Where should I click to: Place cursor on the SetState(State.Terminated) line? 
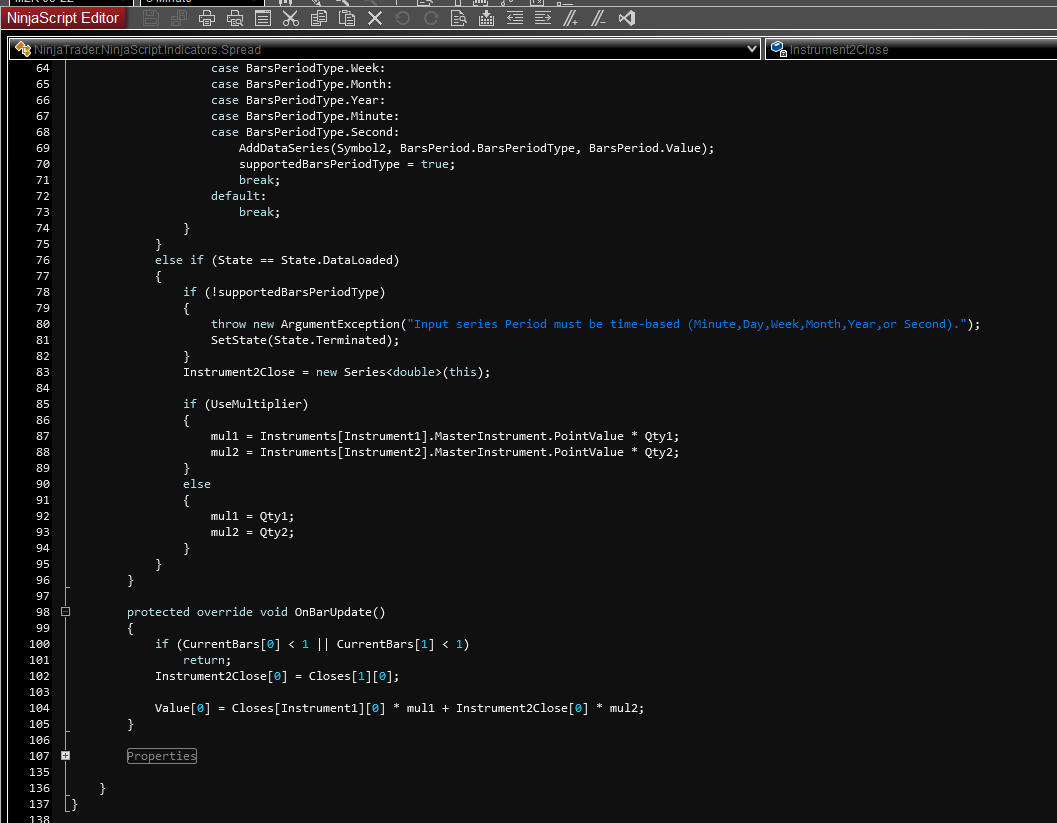(304, 340)
